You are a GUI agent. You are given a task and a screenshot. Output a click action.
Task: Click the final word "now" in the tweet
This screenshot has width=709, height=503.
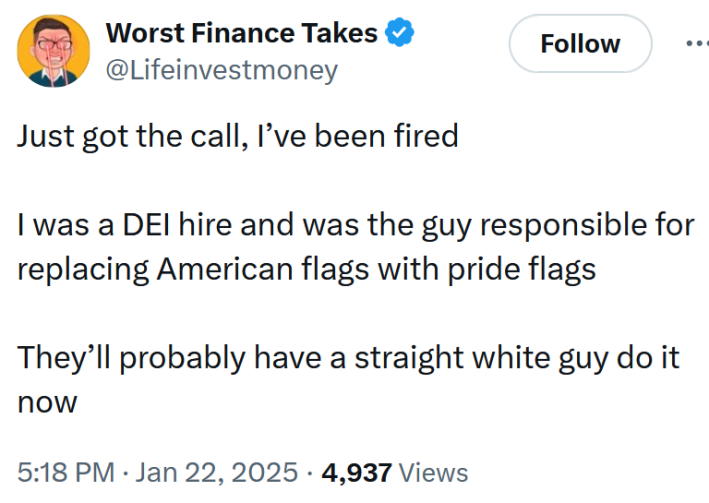[x=47, y=403]
